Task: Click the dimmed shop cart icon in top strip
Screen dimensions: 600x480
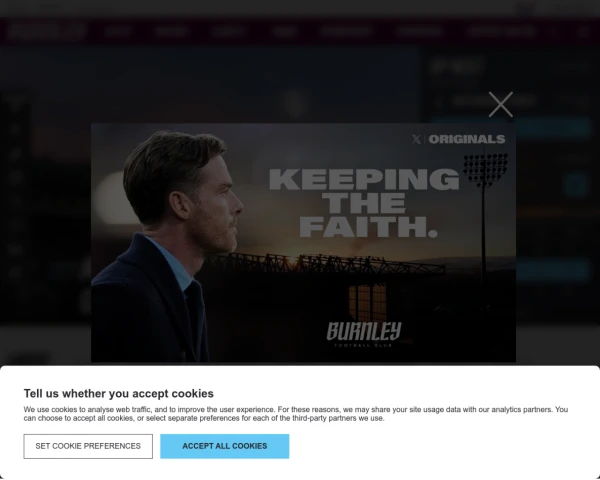Action: pos(525,8)
